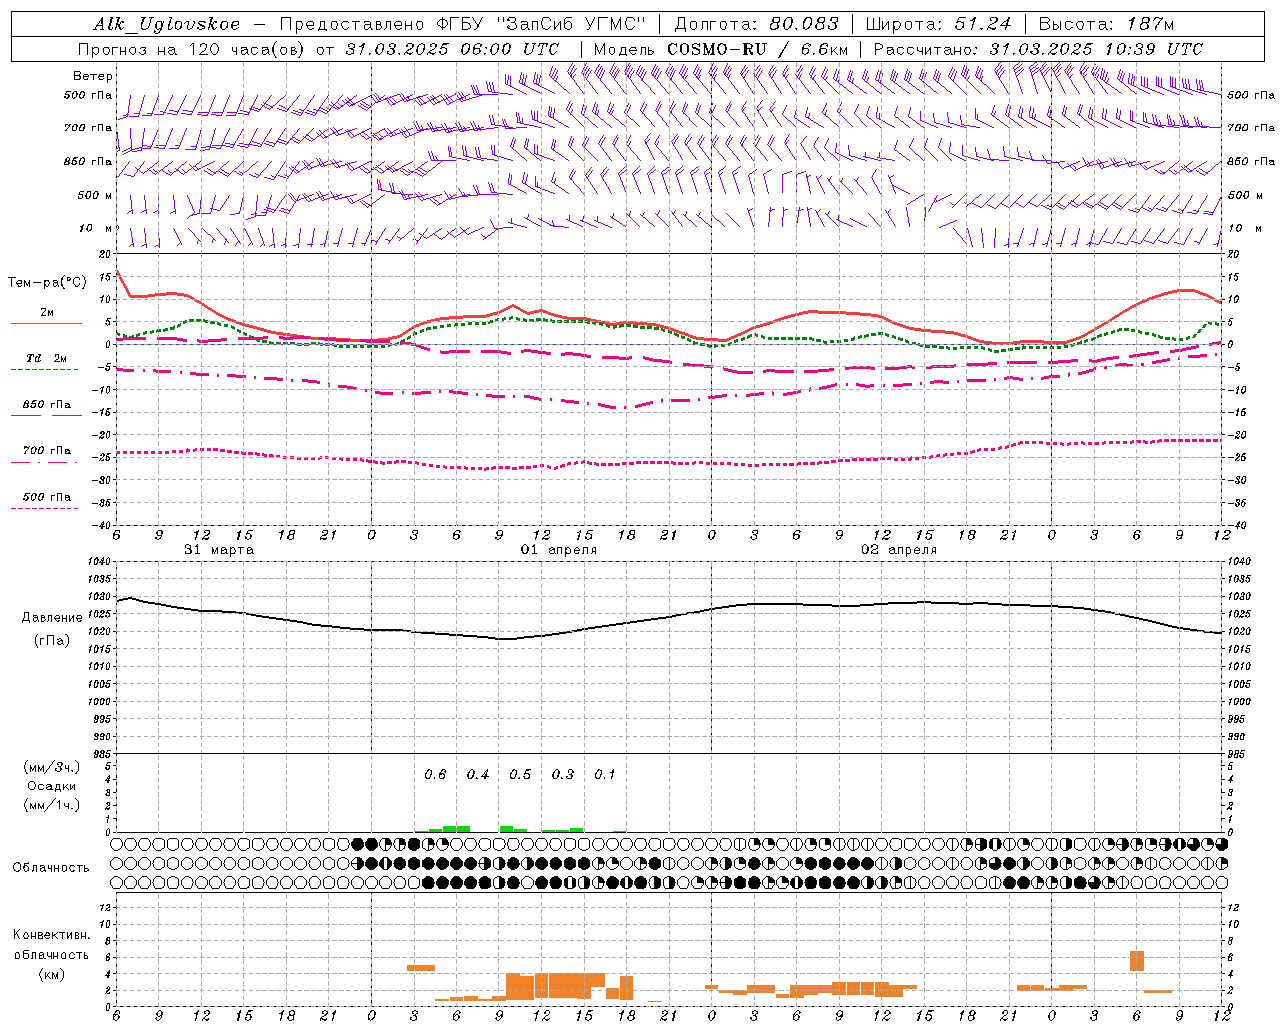Screen dimensions: 1280x1024
Task: Click the '(км)' unit label of convective cloudiness
Action: coord(51,974)
